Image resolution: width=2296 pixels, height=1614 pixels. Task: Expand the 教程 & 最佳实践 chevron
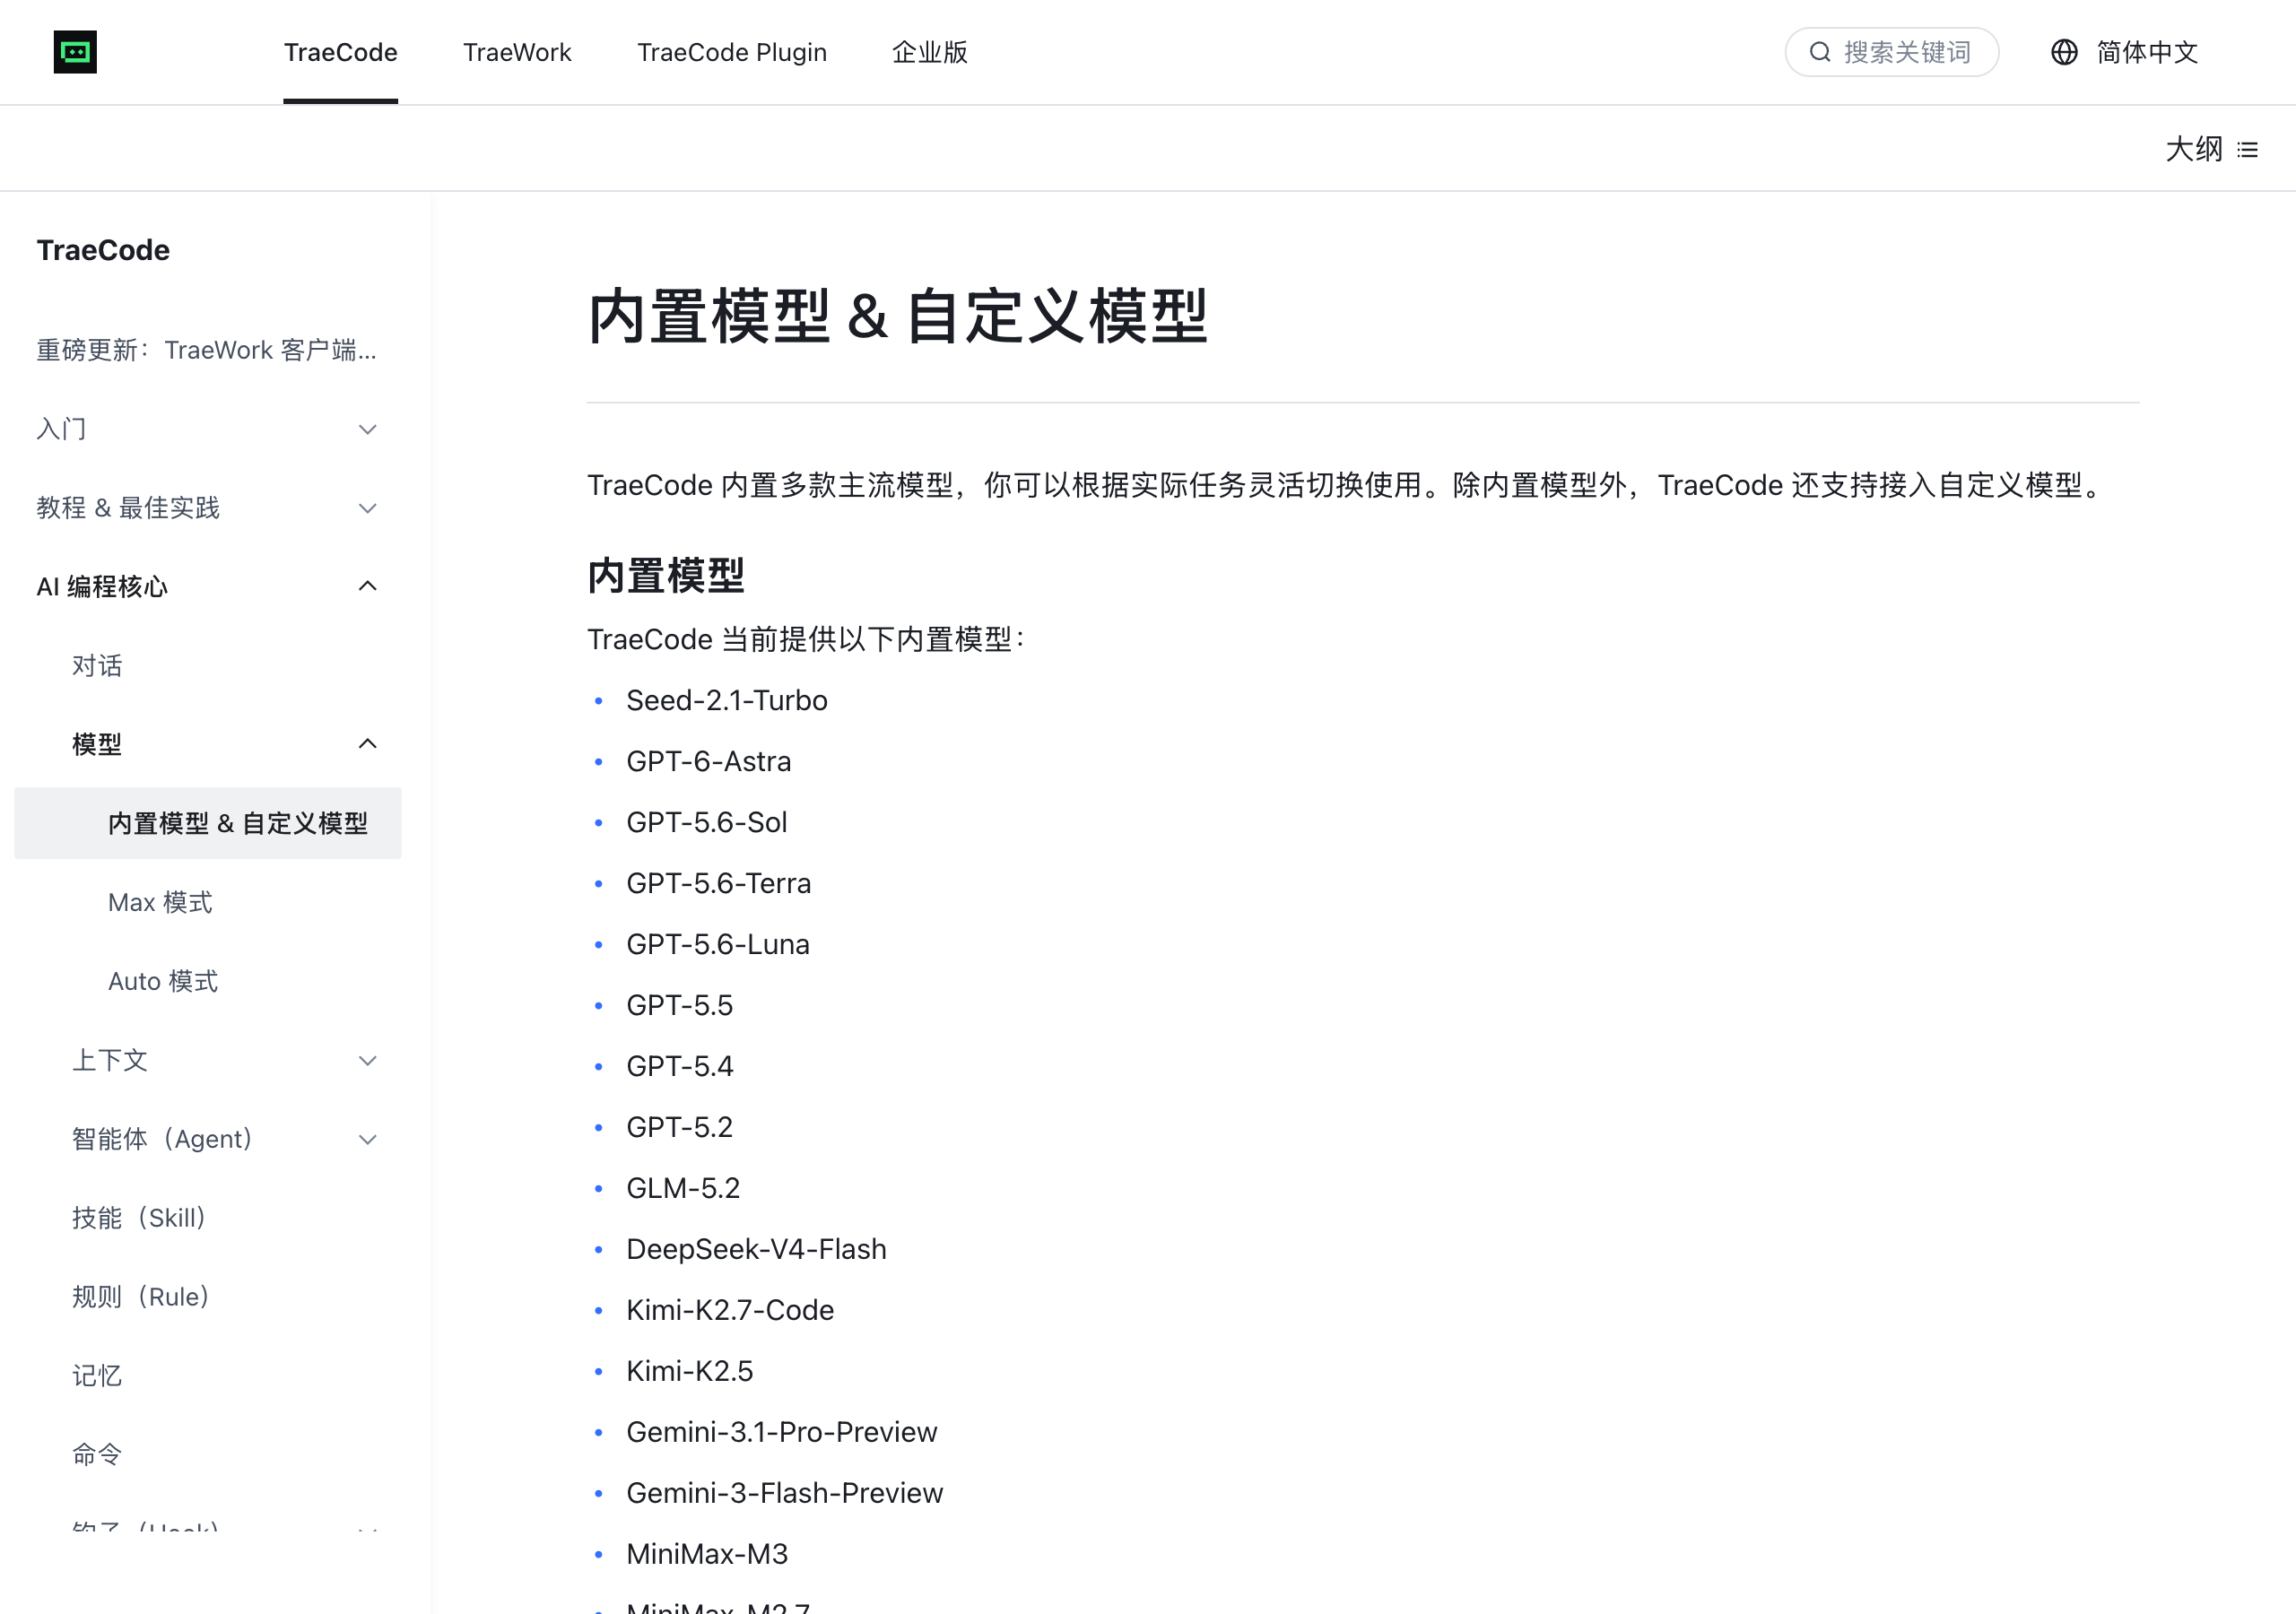(x=368, y=508)
